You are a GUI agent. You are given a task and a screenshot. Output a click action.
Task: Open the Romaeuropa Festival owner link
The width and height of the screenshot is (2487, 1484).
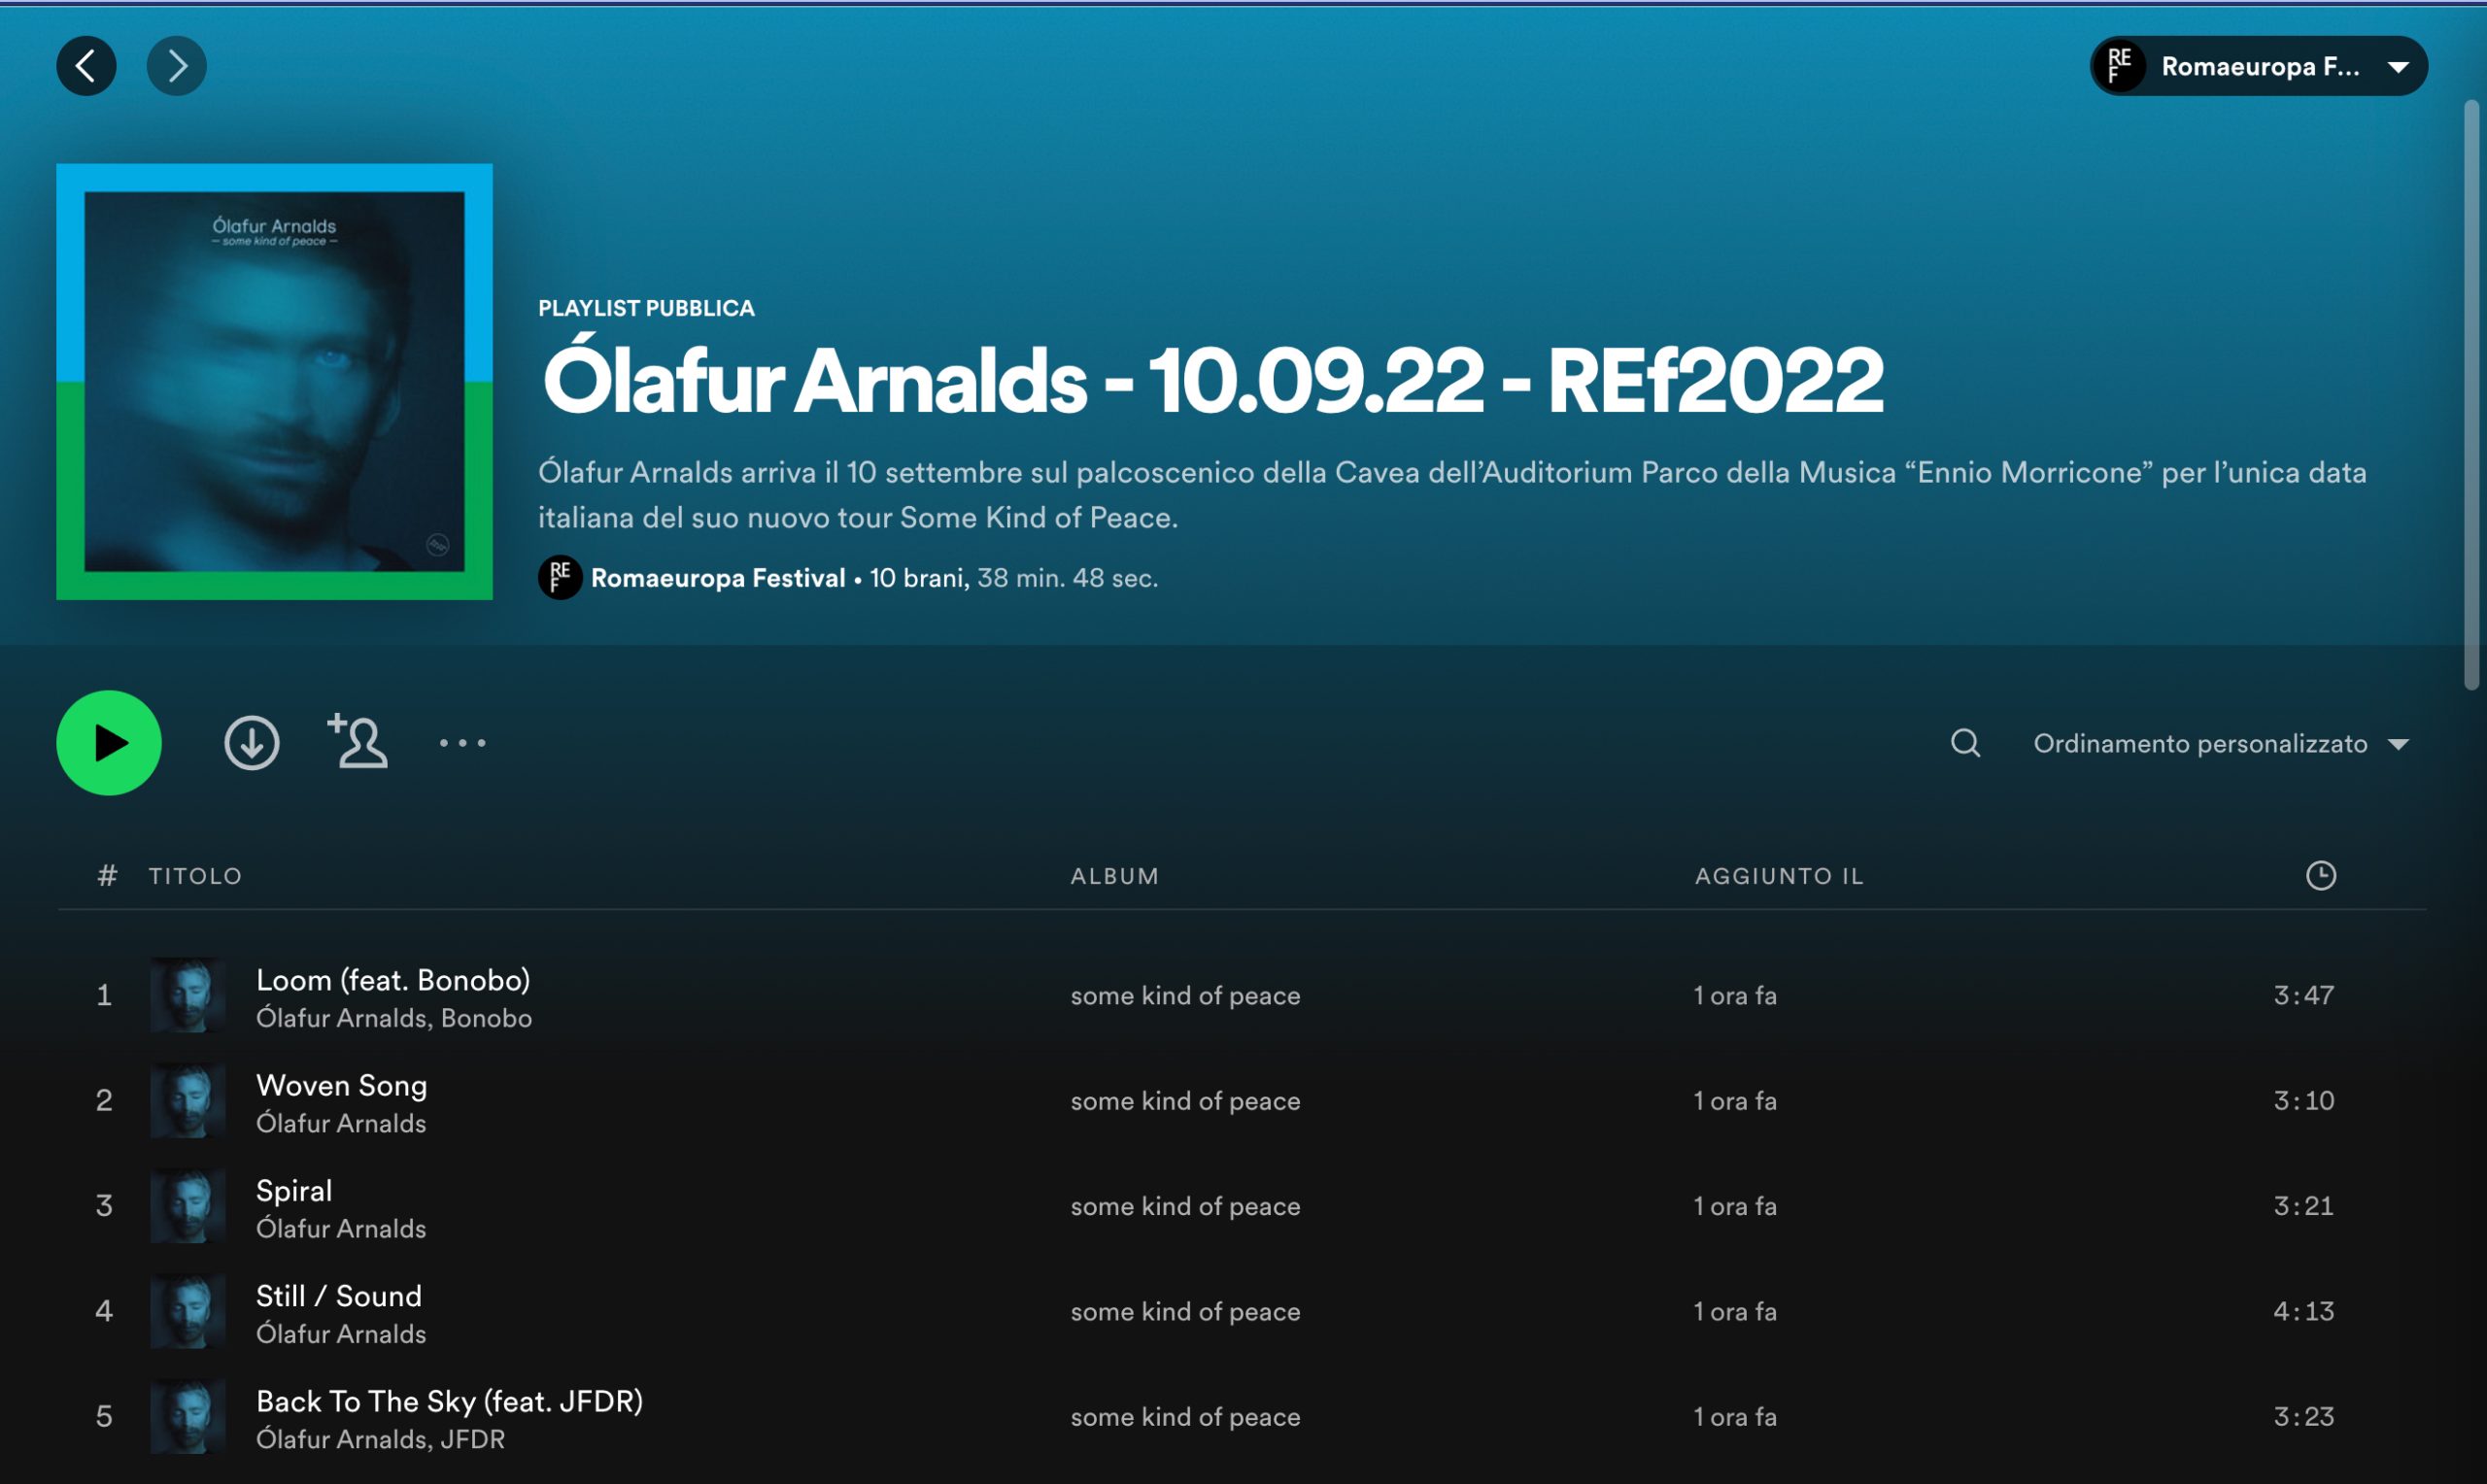(x=718, y=578)
